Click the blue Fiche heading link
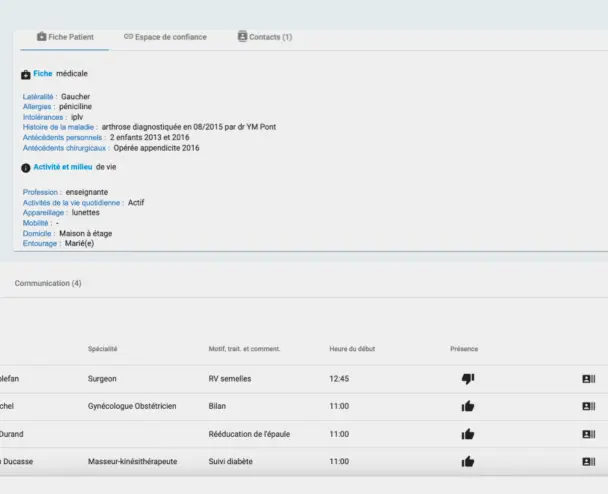The height and width of the screenshot is (494, 608). pos(43,73)
